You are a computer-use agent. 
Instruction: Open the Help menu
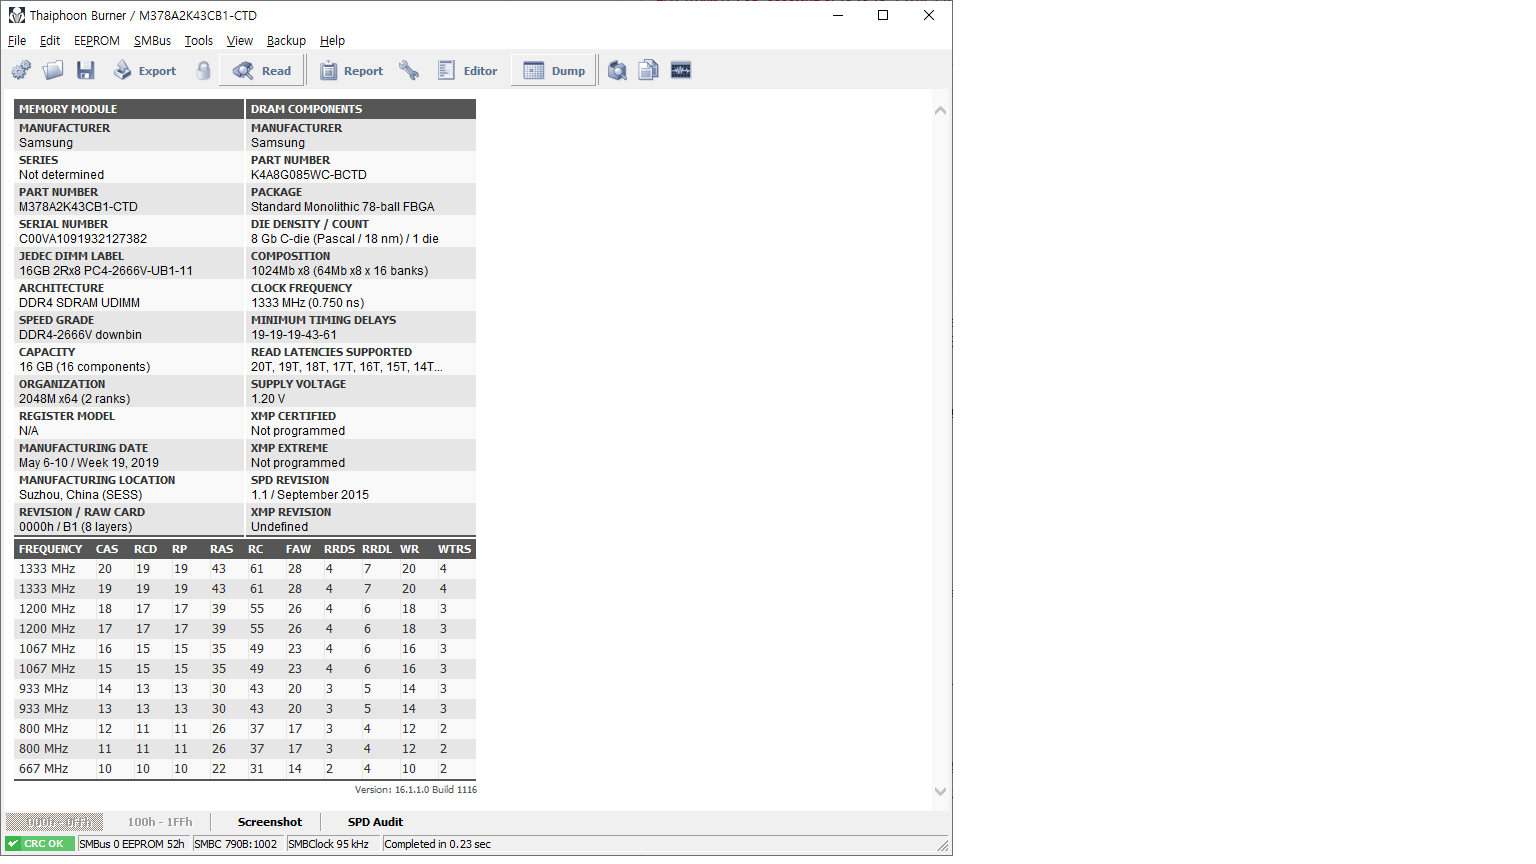pyautogui.click(x=332, y=41)
